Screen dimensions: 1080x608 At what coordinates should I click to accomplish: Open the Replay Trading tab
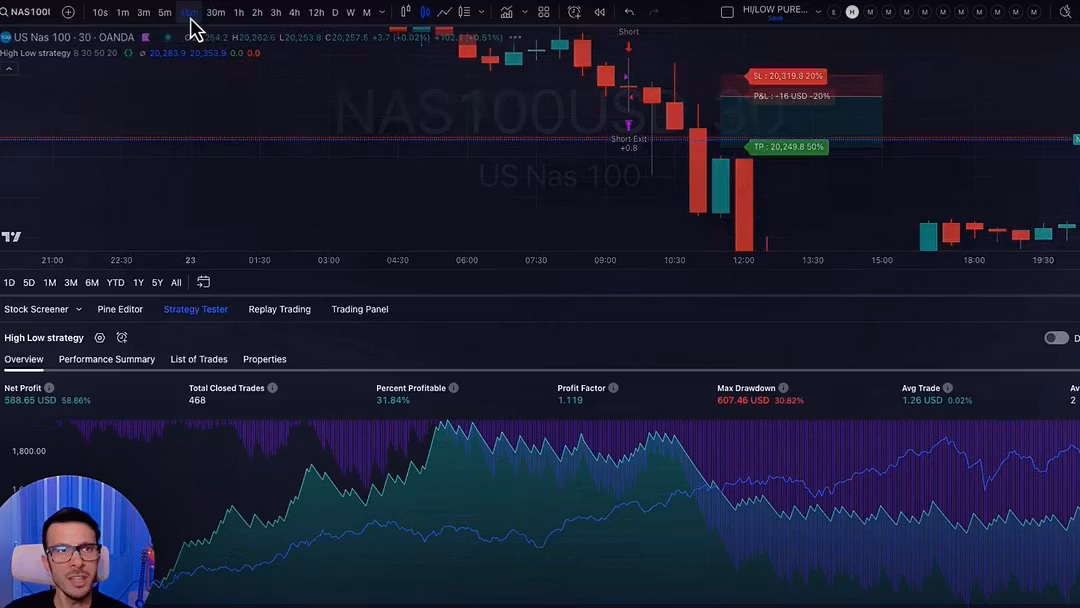click(280, 310)
